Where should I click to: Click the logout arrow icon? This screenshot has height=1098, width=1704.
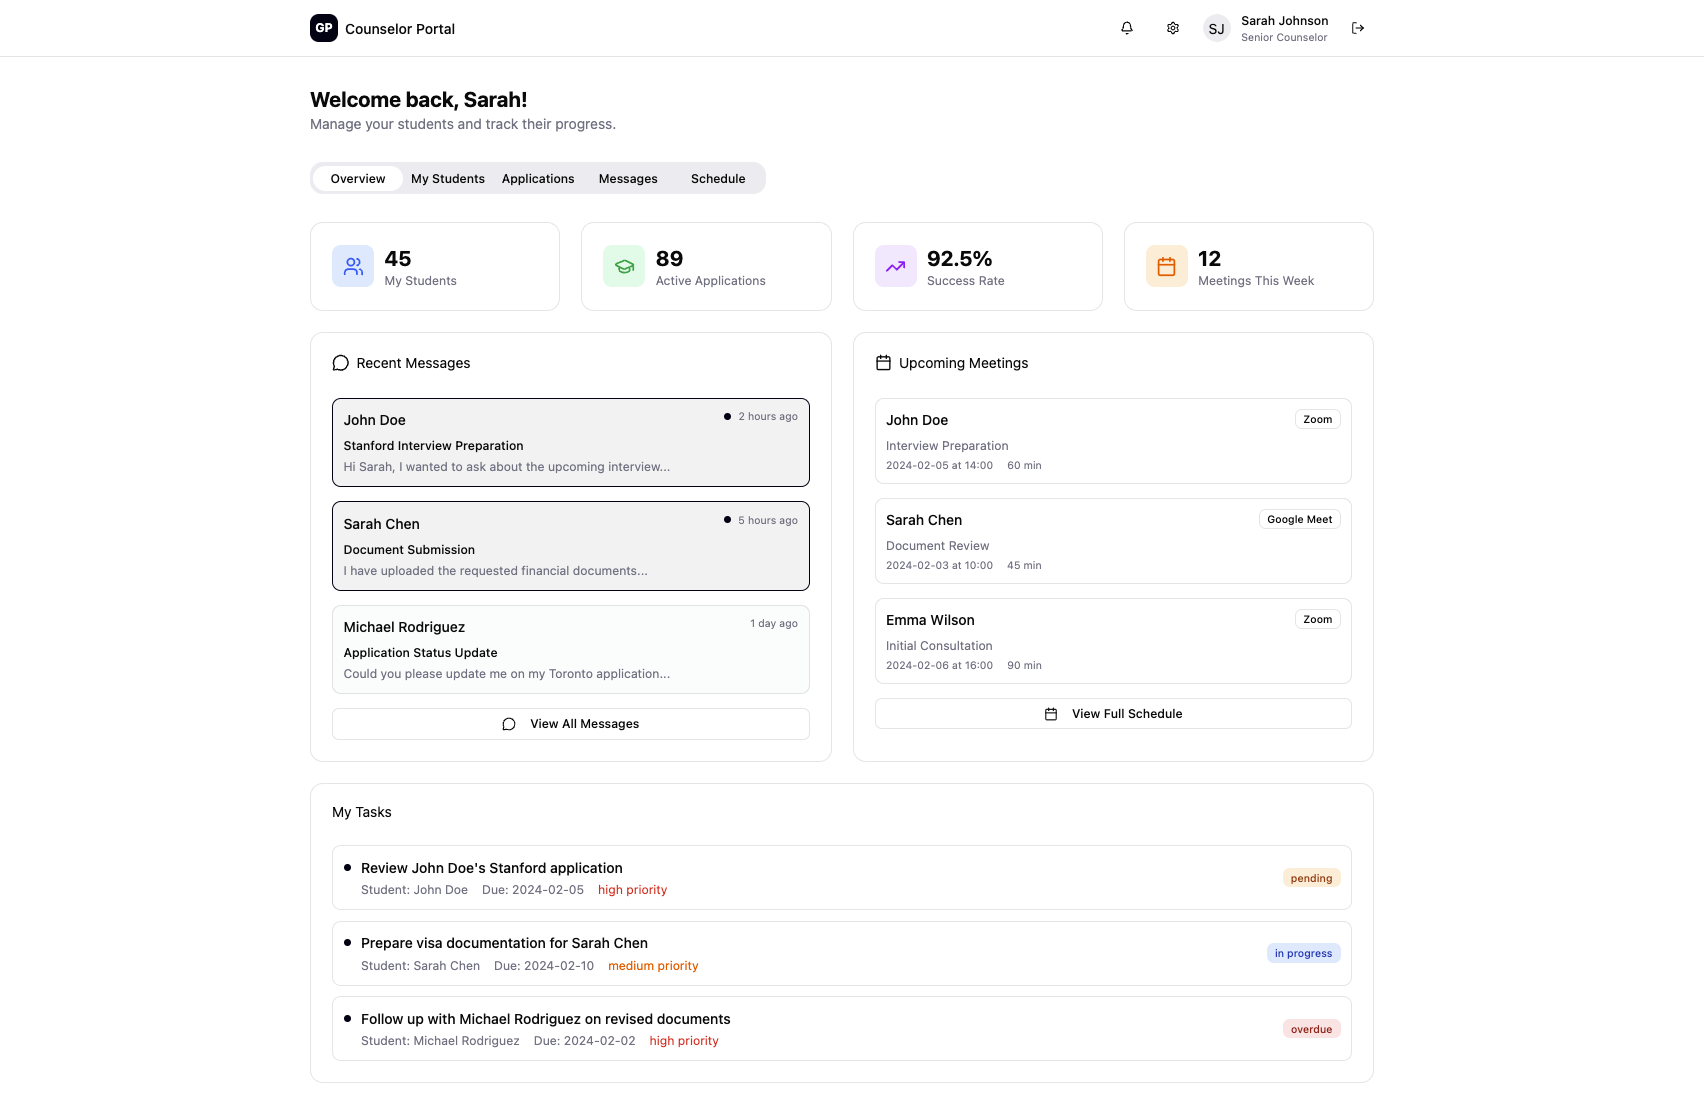pos(1358,28)
